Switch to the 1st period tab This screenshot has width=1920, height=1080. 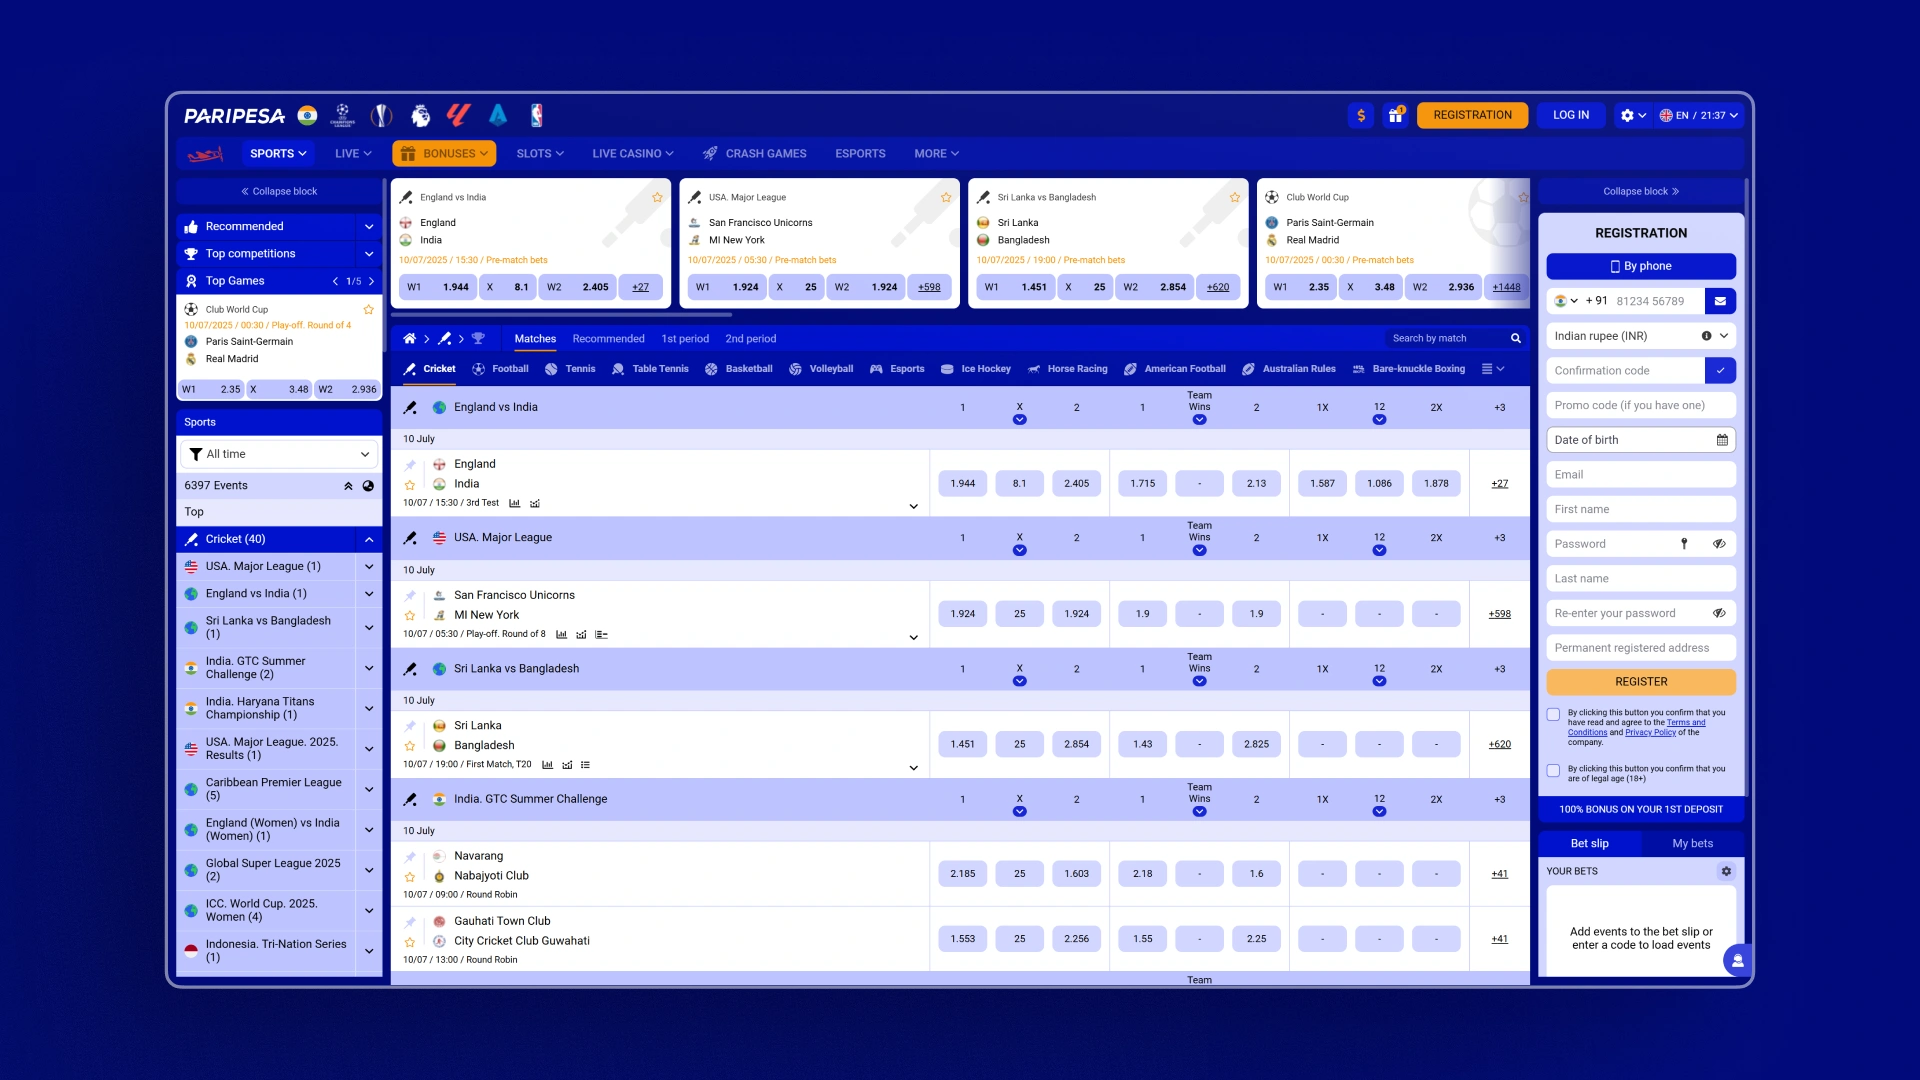[x=685, y=339]
